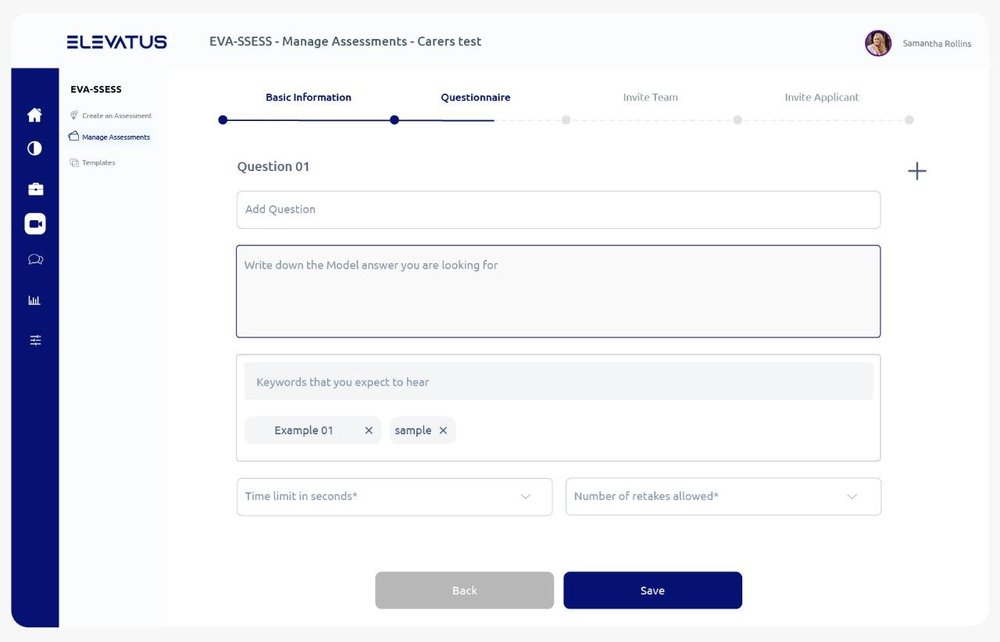Select the video camera assessment icon

point(35,224)
